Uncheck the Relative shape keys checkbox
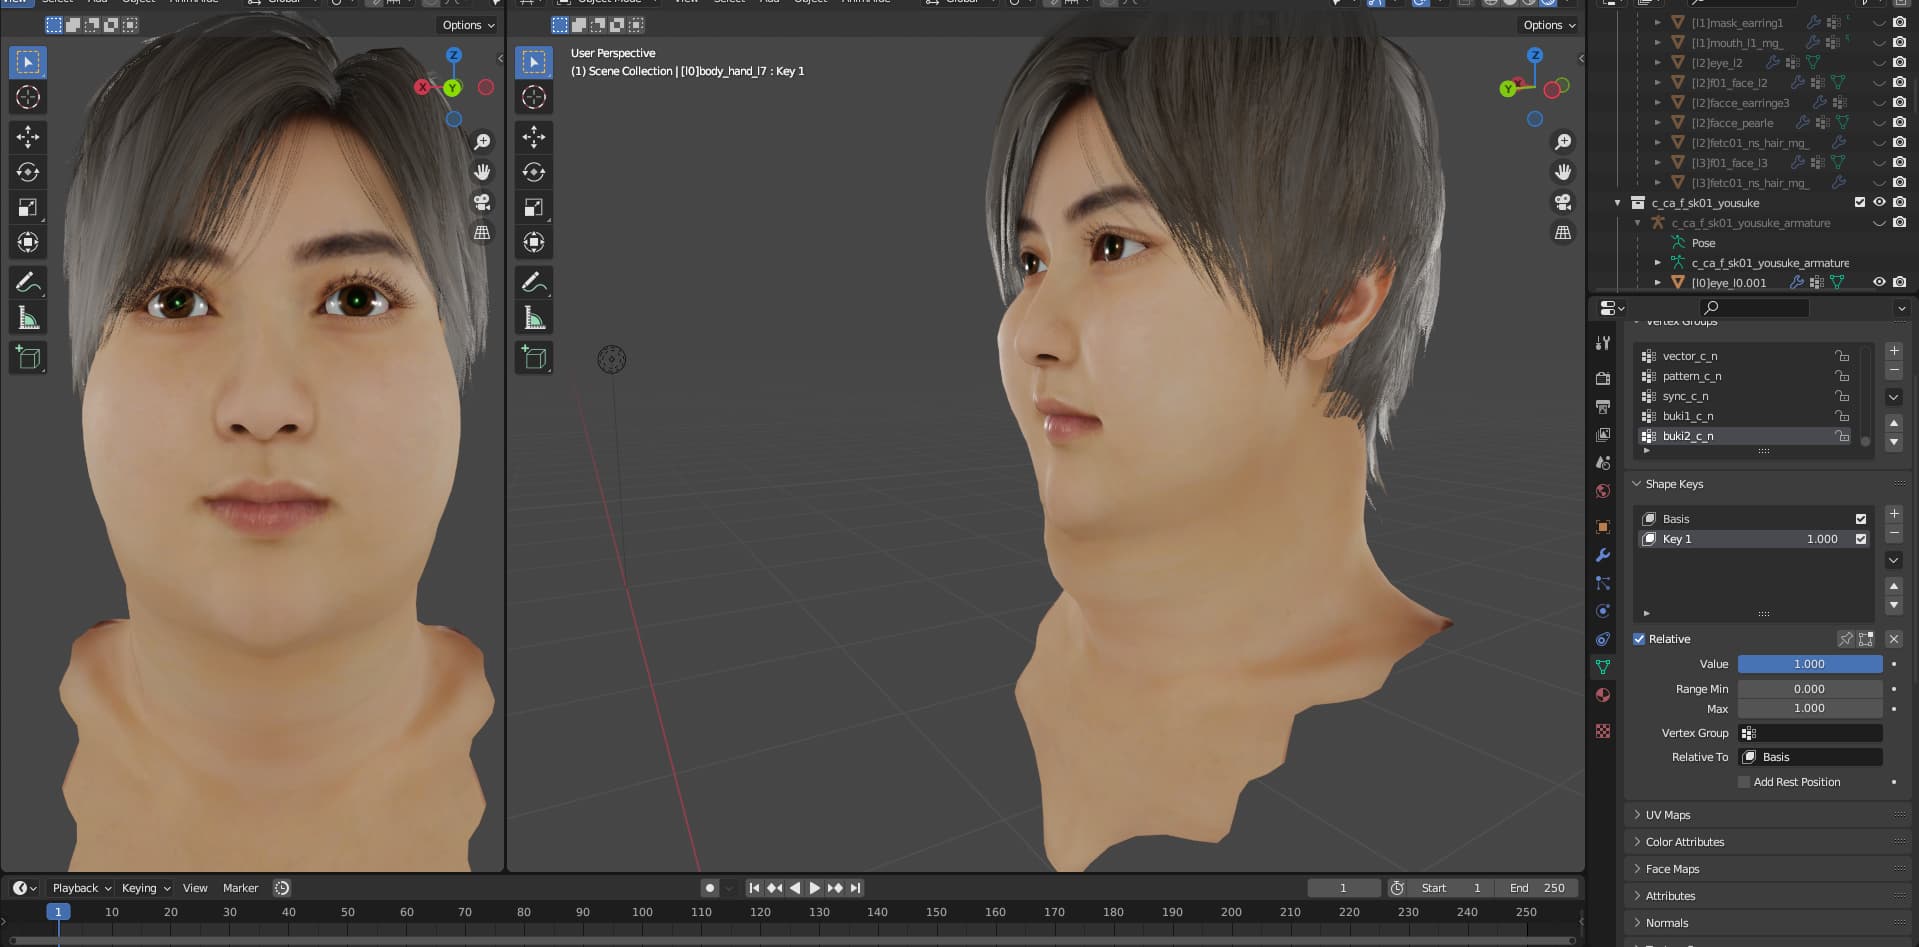The image size is (1919, 947). [x=1639, y=639]
